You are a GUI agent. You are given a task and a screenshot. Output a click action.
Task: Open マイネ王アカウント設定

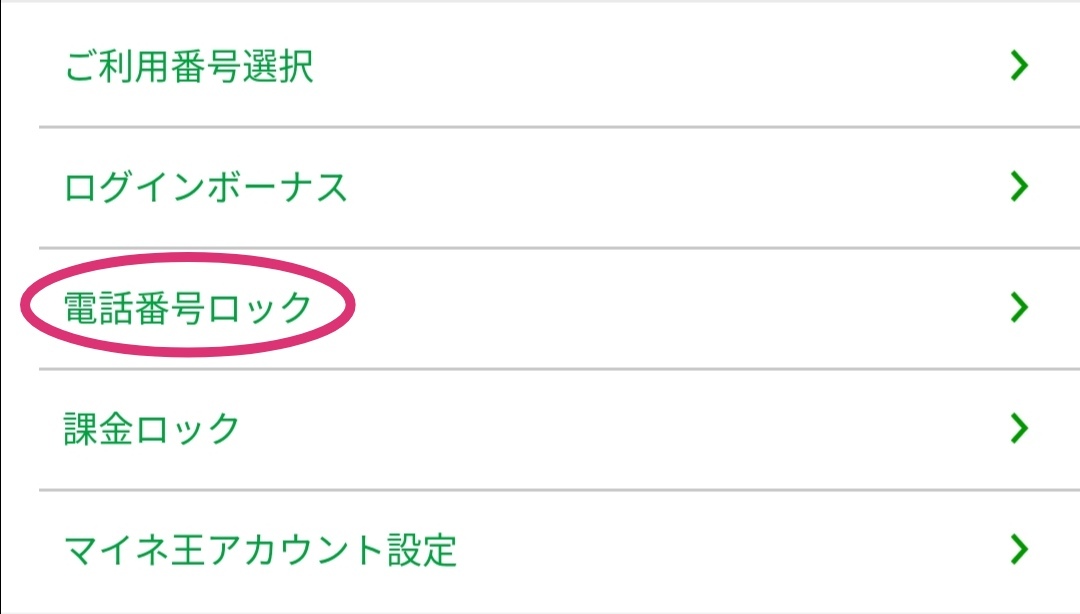coord(540,549)
